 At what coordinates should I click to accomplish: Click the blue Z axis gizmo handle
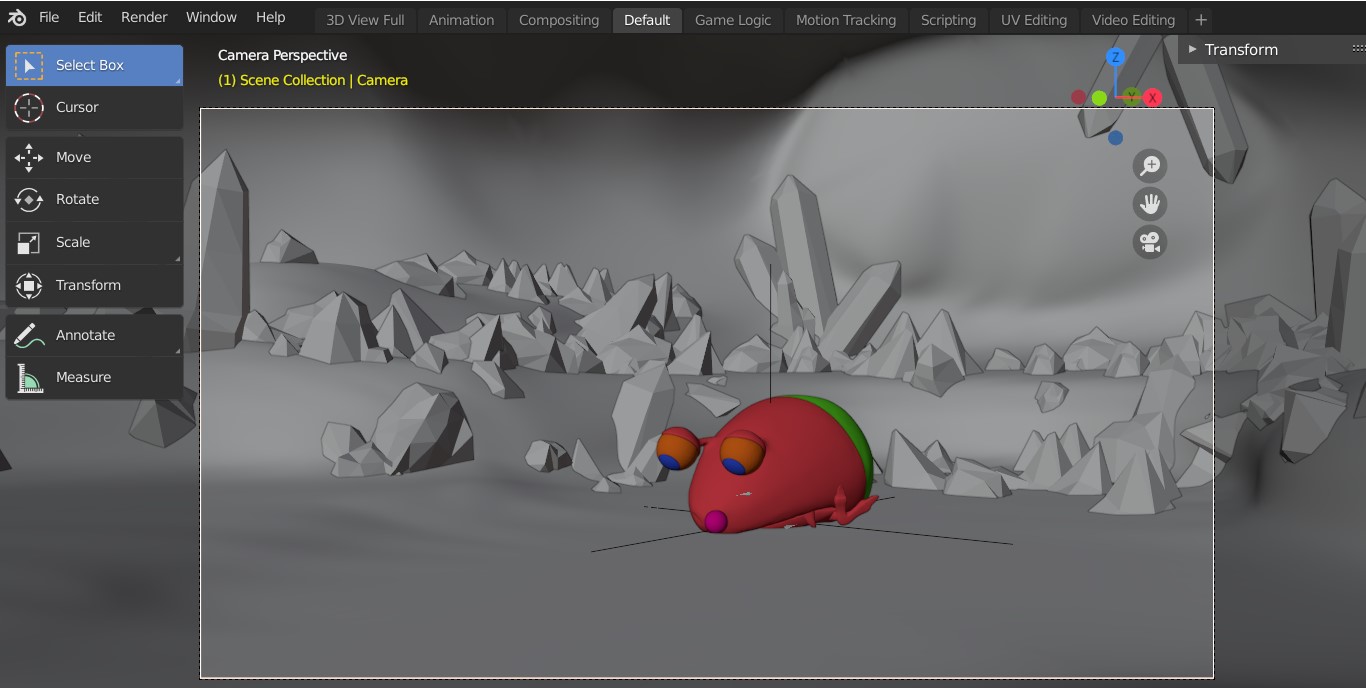coord(1115,57)
